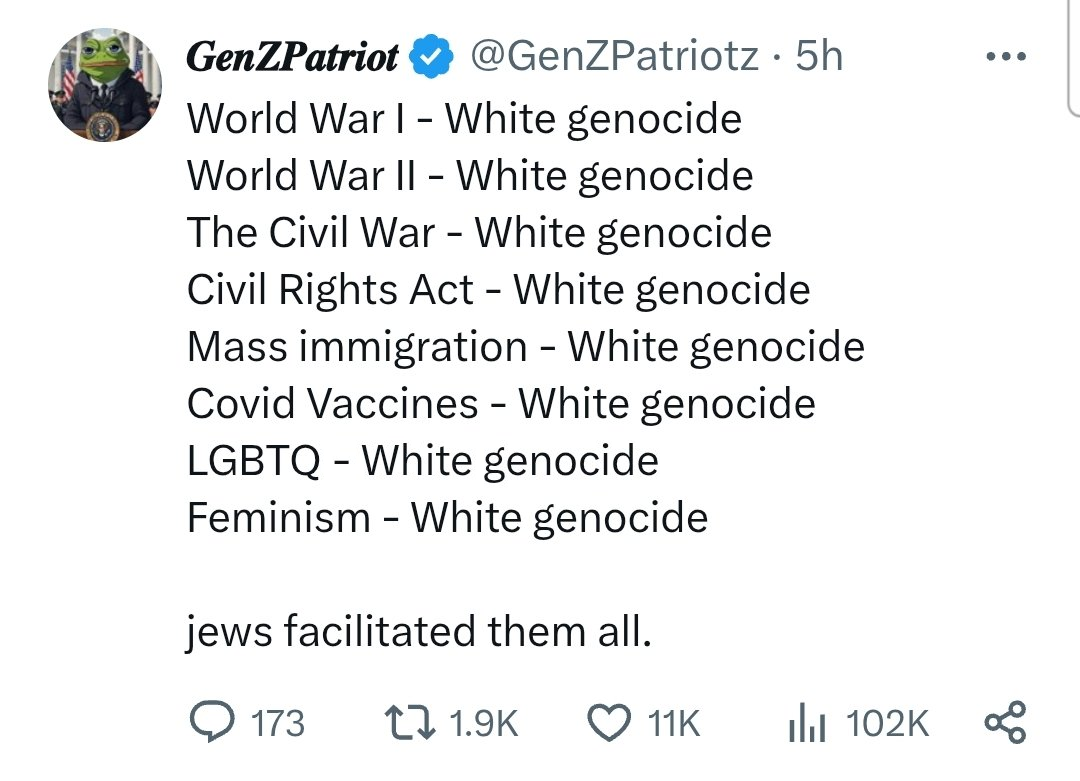
Task: Click the blue verified checkmark badge
Action: 431,58
